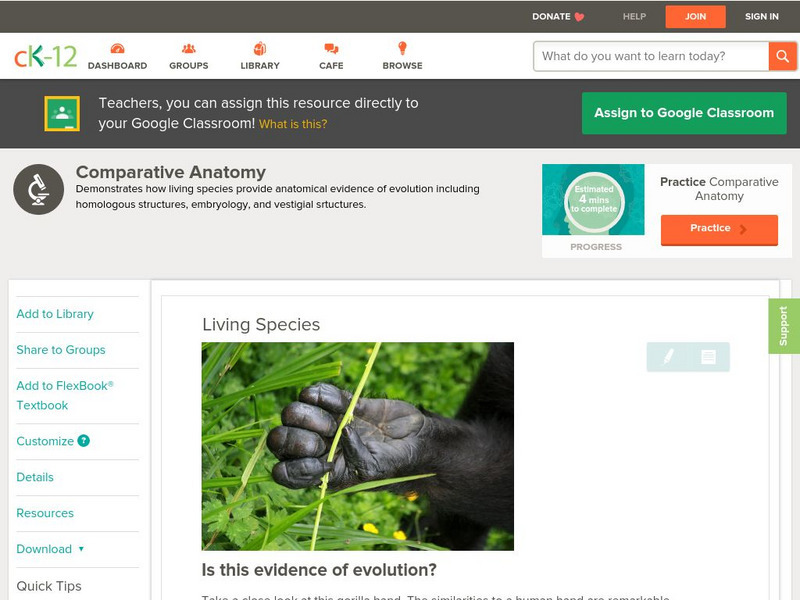The image size is (800, 600).
Task: Open the Library backpack icon
Action: pyautogui.click(x=260, y=48)
